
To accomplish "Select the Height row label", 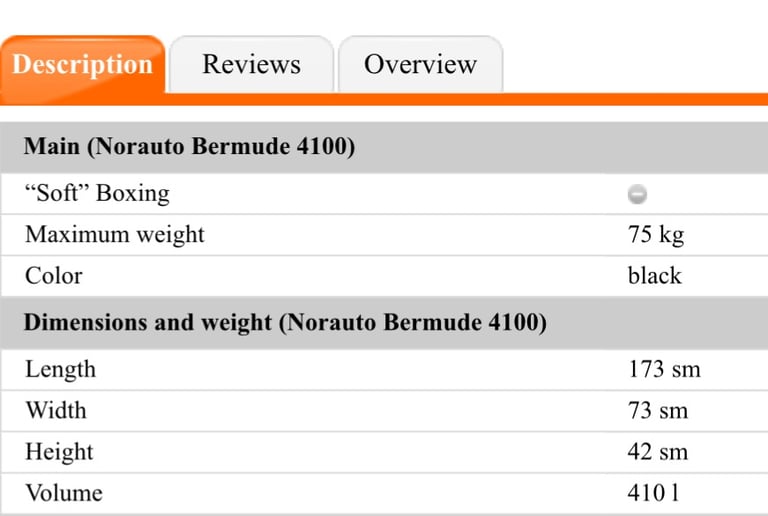I will (x=59, y=451).
